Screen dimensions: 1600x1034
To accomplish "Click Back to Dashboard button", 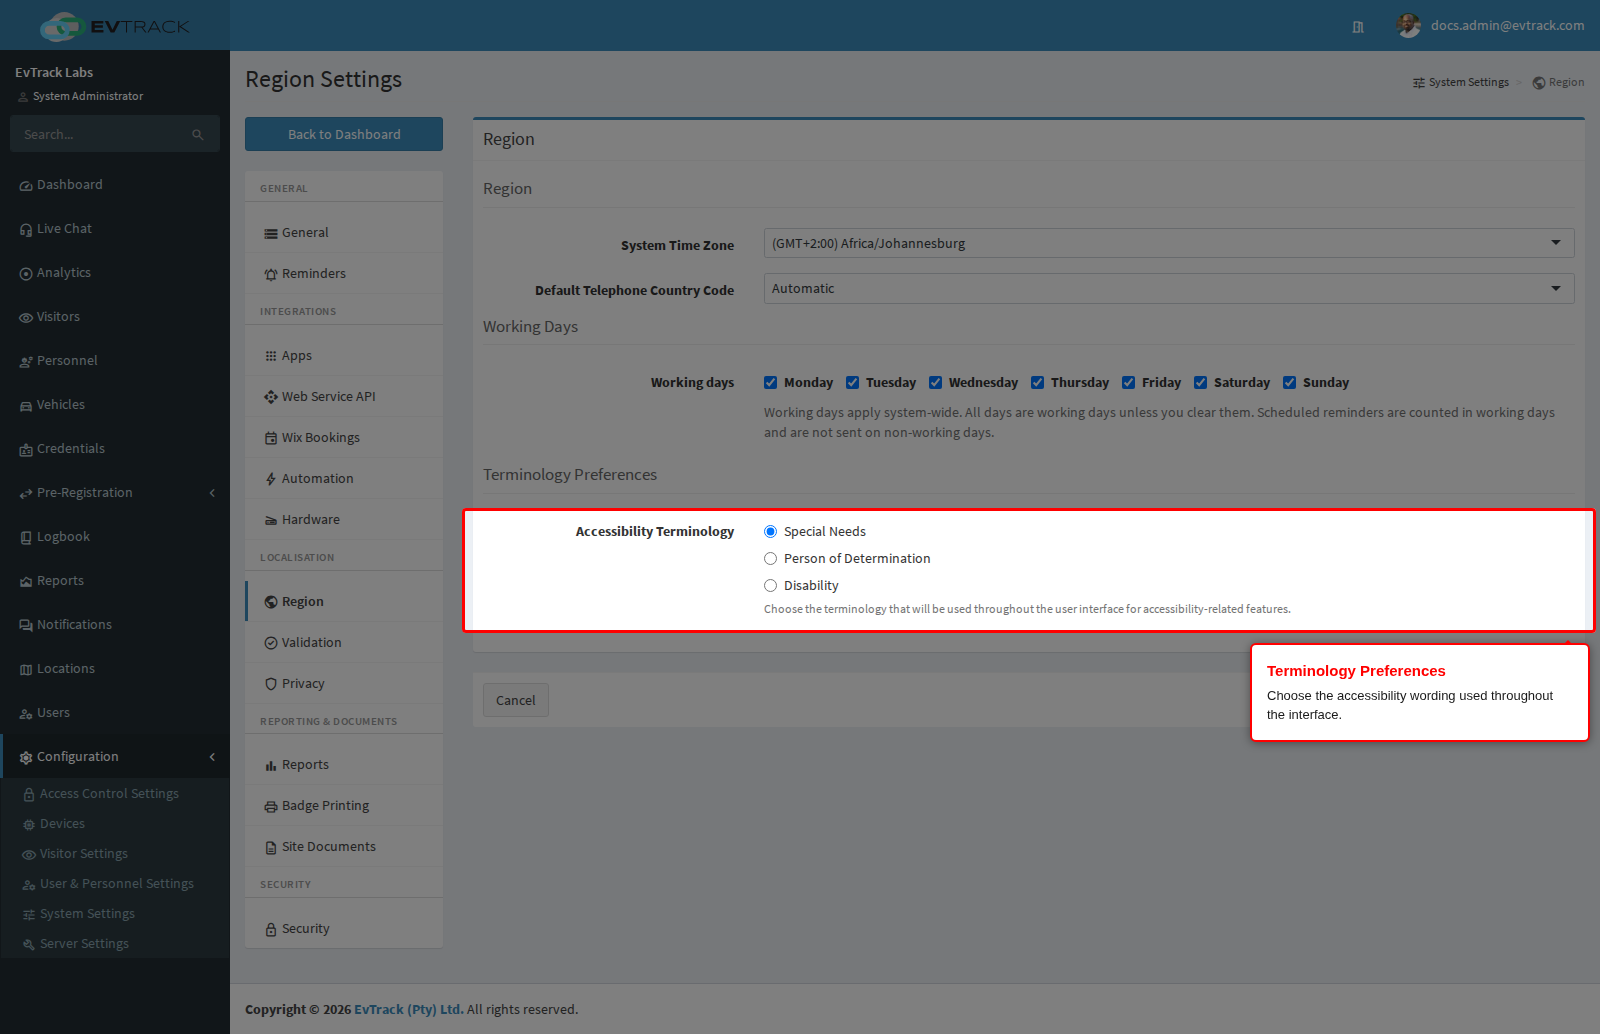I will [344, 134].
